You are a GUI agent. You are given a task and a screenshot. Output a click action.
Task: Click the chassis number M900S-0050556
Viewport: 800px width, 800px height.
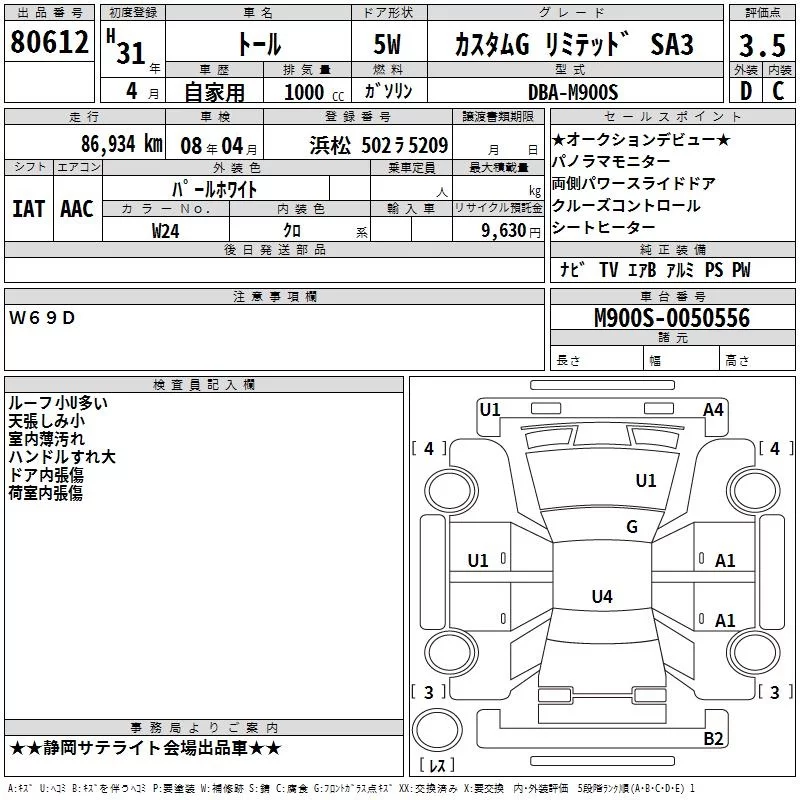click(672, 318)
